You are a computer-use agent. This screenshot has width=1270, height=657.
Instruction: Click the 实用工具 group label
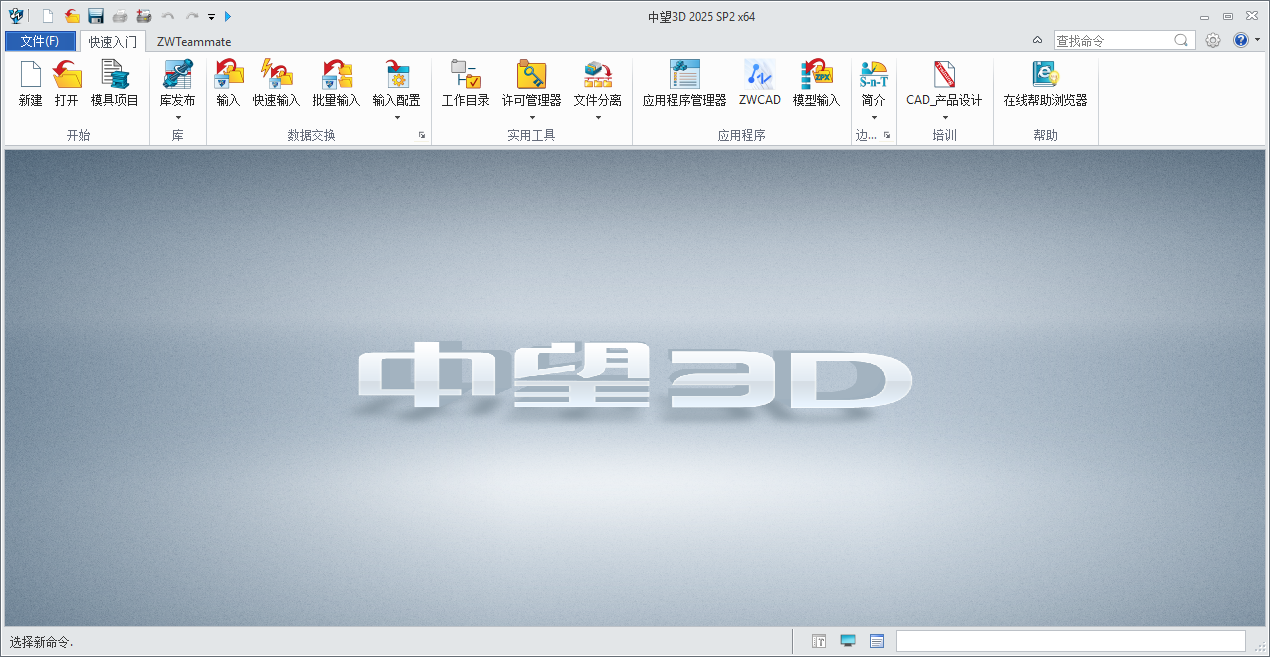coord(531,135)
